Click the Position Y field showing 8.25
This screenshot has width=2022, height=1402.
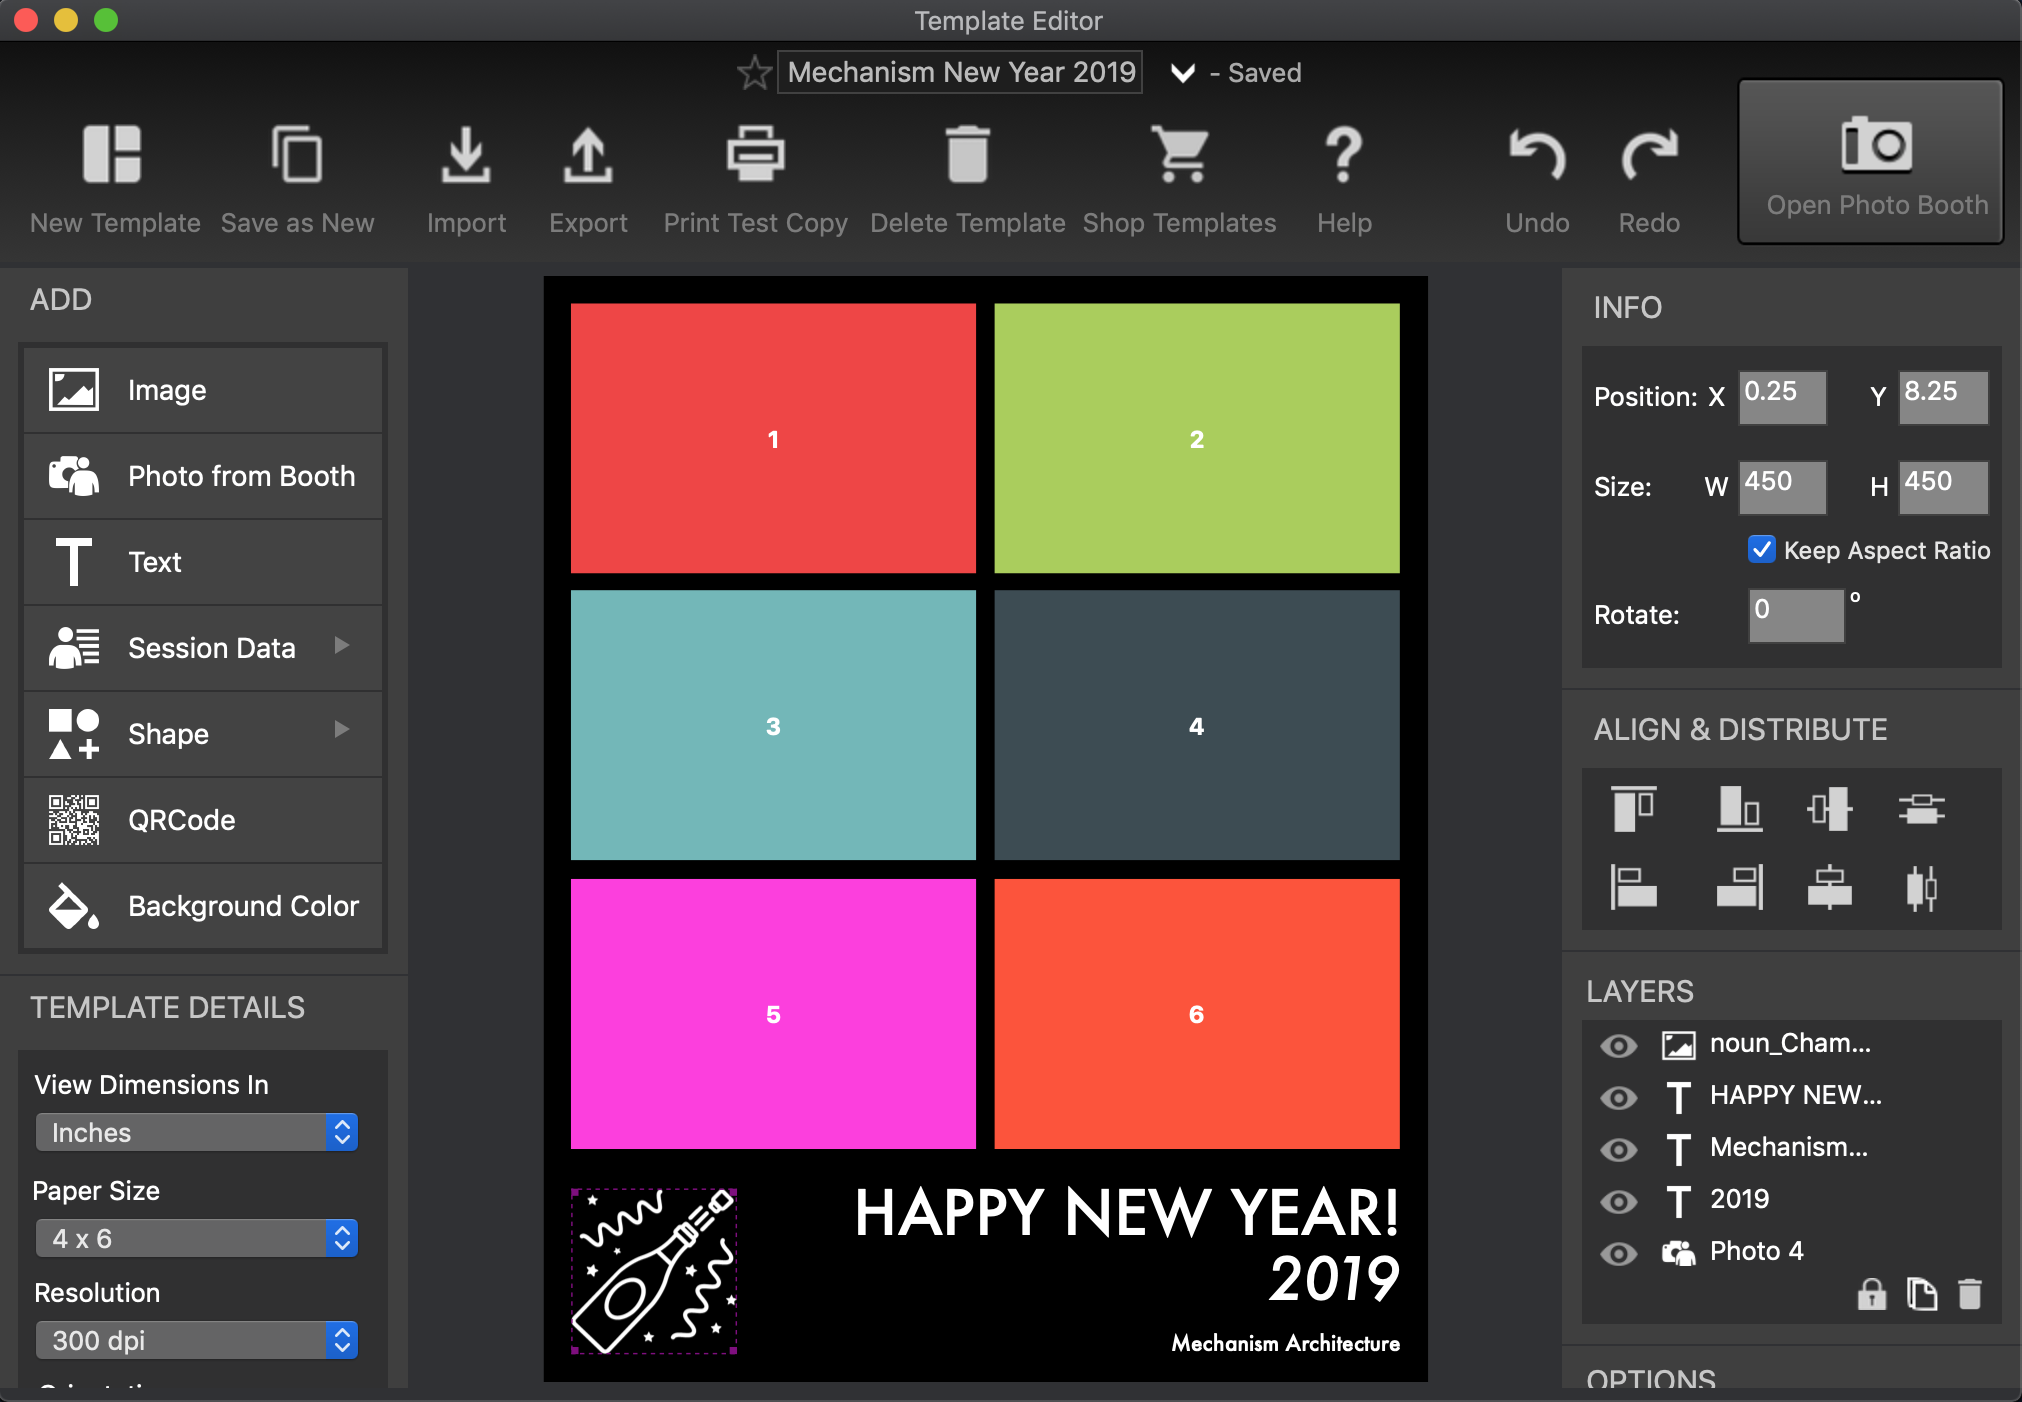1943,396
